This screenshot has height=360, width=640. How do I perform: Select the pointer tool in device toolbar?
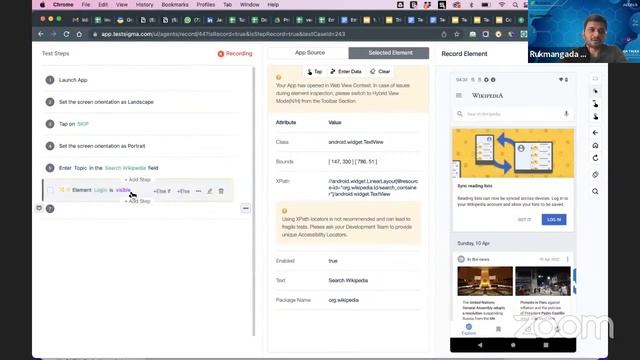pyautogui.click(x=596, y=91)
